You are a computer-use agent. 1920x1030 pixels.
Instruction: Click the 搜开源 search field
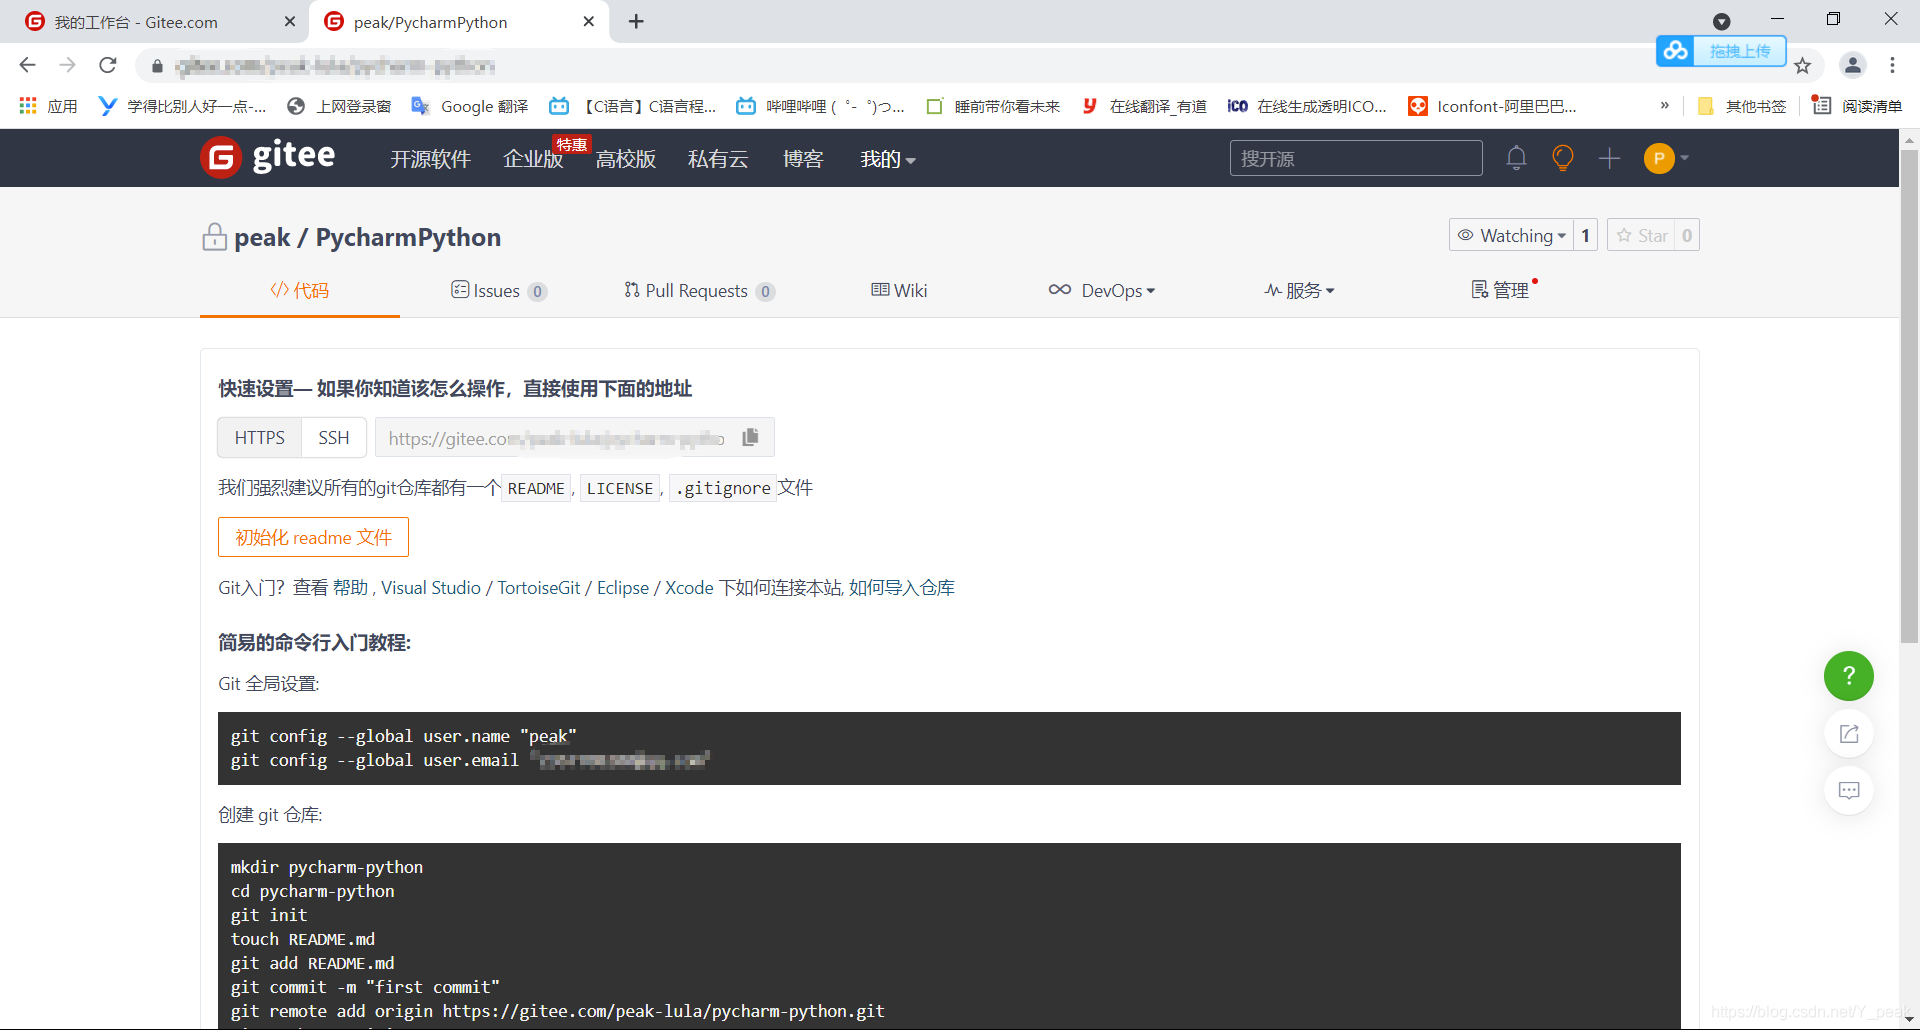pyautogui.click(x=1356, y=158)
